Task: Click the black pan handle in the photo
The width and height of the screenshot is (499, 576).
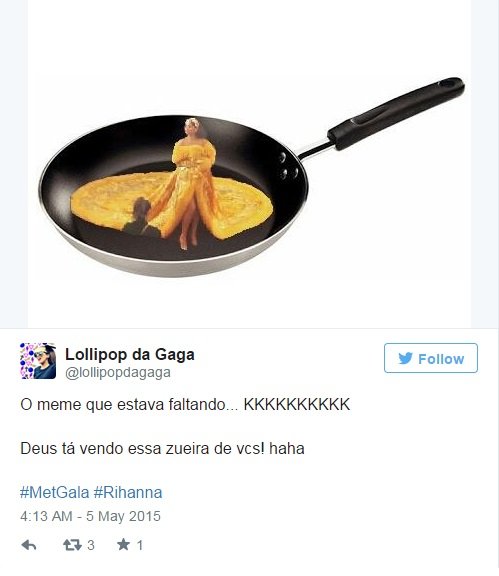Action: tap(396, 113)
